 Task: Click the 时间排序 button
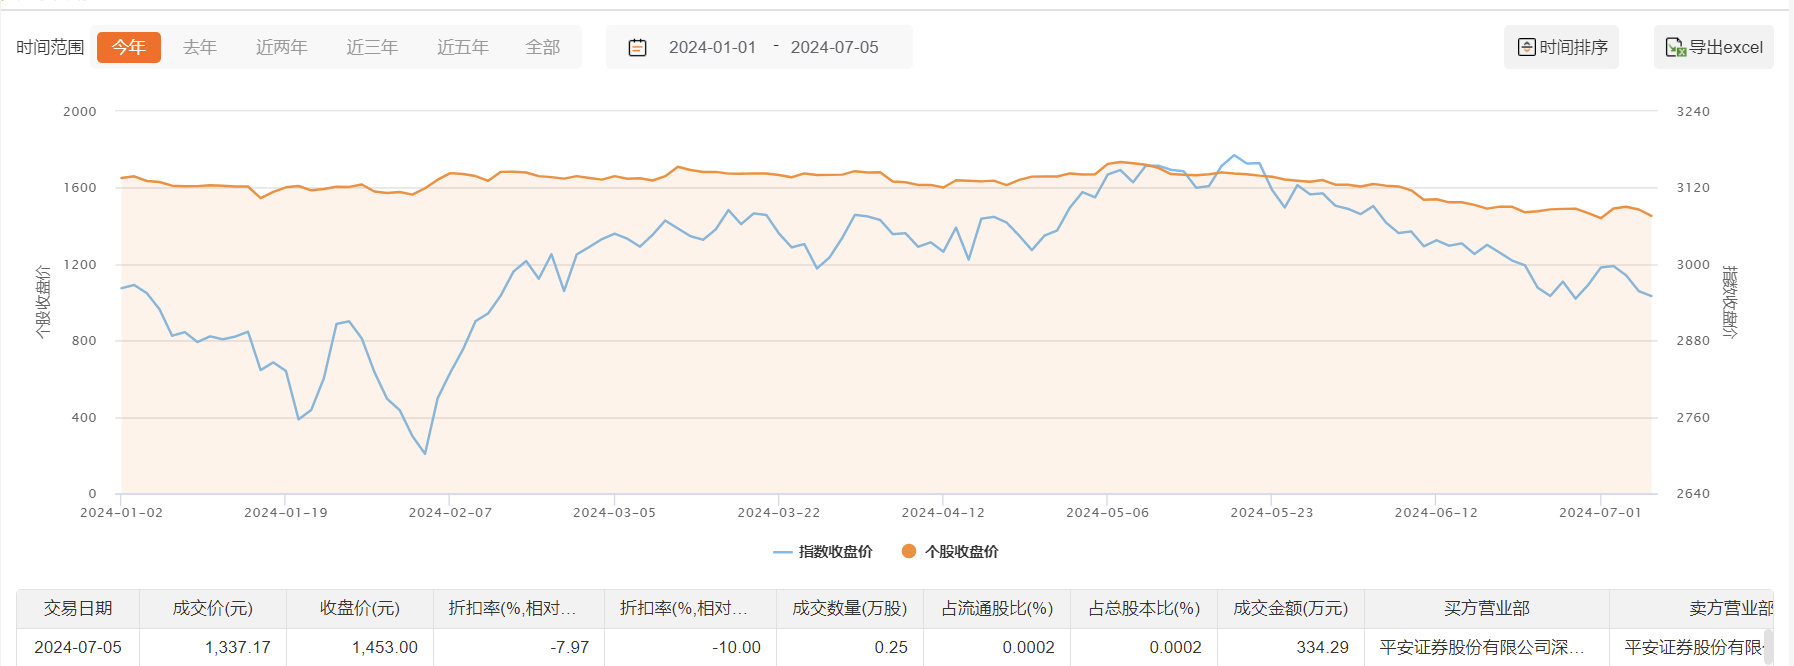coord(1561,47)
